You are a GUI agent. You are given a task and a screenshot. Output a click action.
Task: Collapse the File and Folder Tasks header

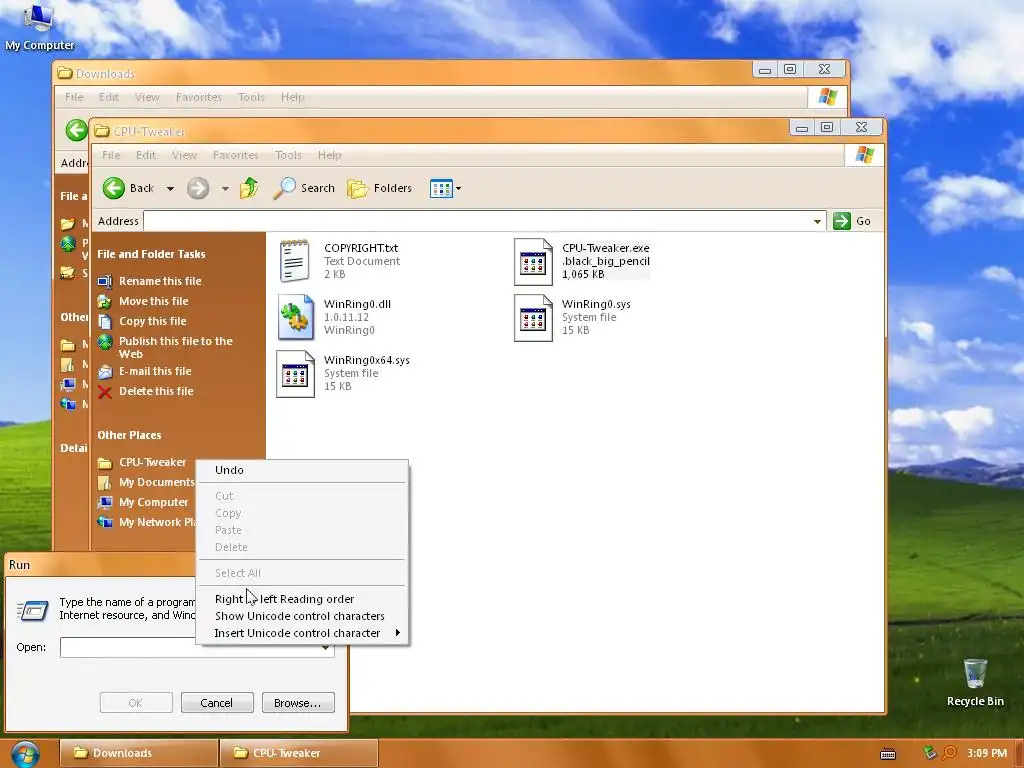pyautogui.click(x=151, y=254)
